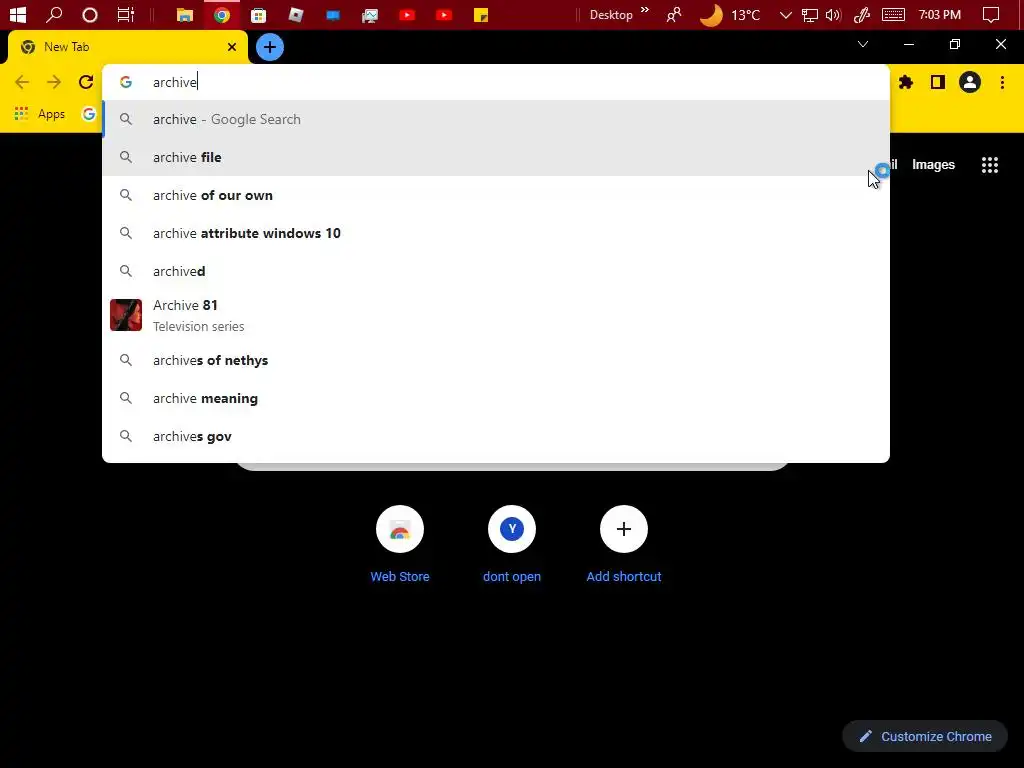Click Add shortcut button

pos(624,545)
